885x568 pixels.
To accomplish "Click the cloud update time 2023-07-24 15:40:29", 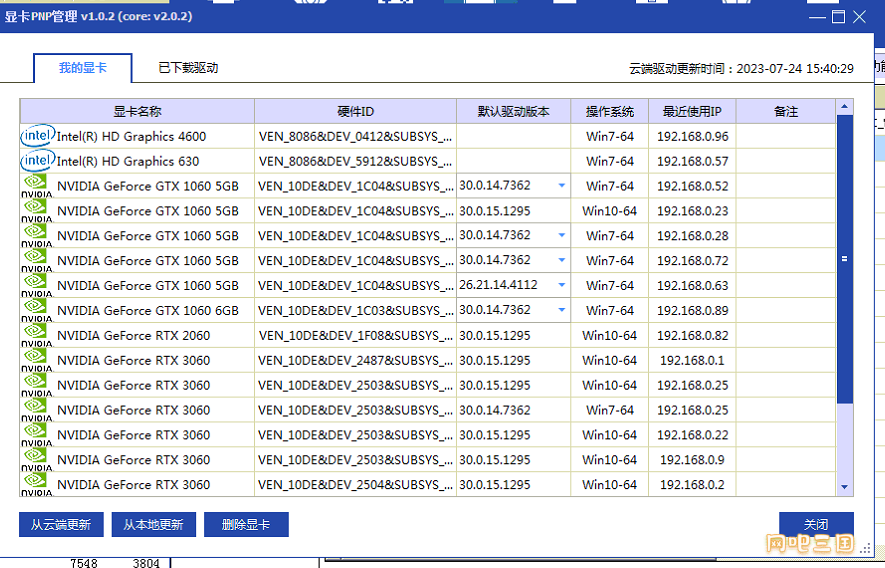I will pos(795,68).
